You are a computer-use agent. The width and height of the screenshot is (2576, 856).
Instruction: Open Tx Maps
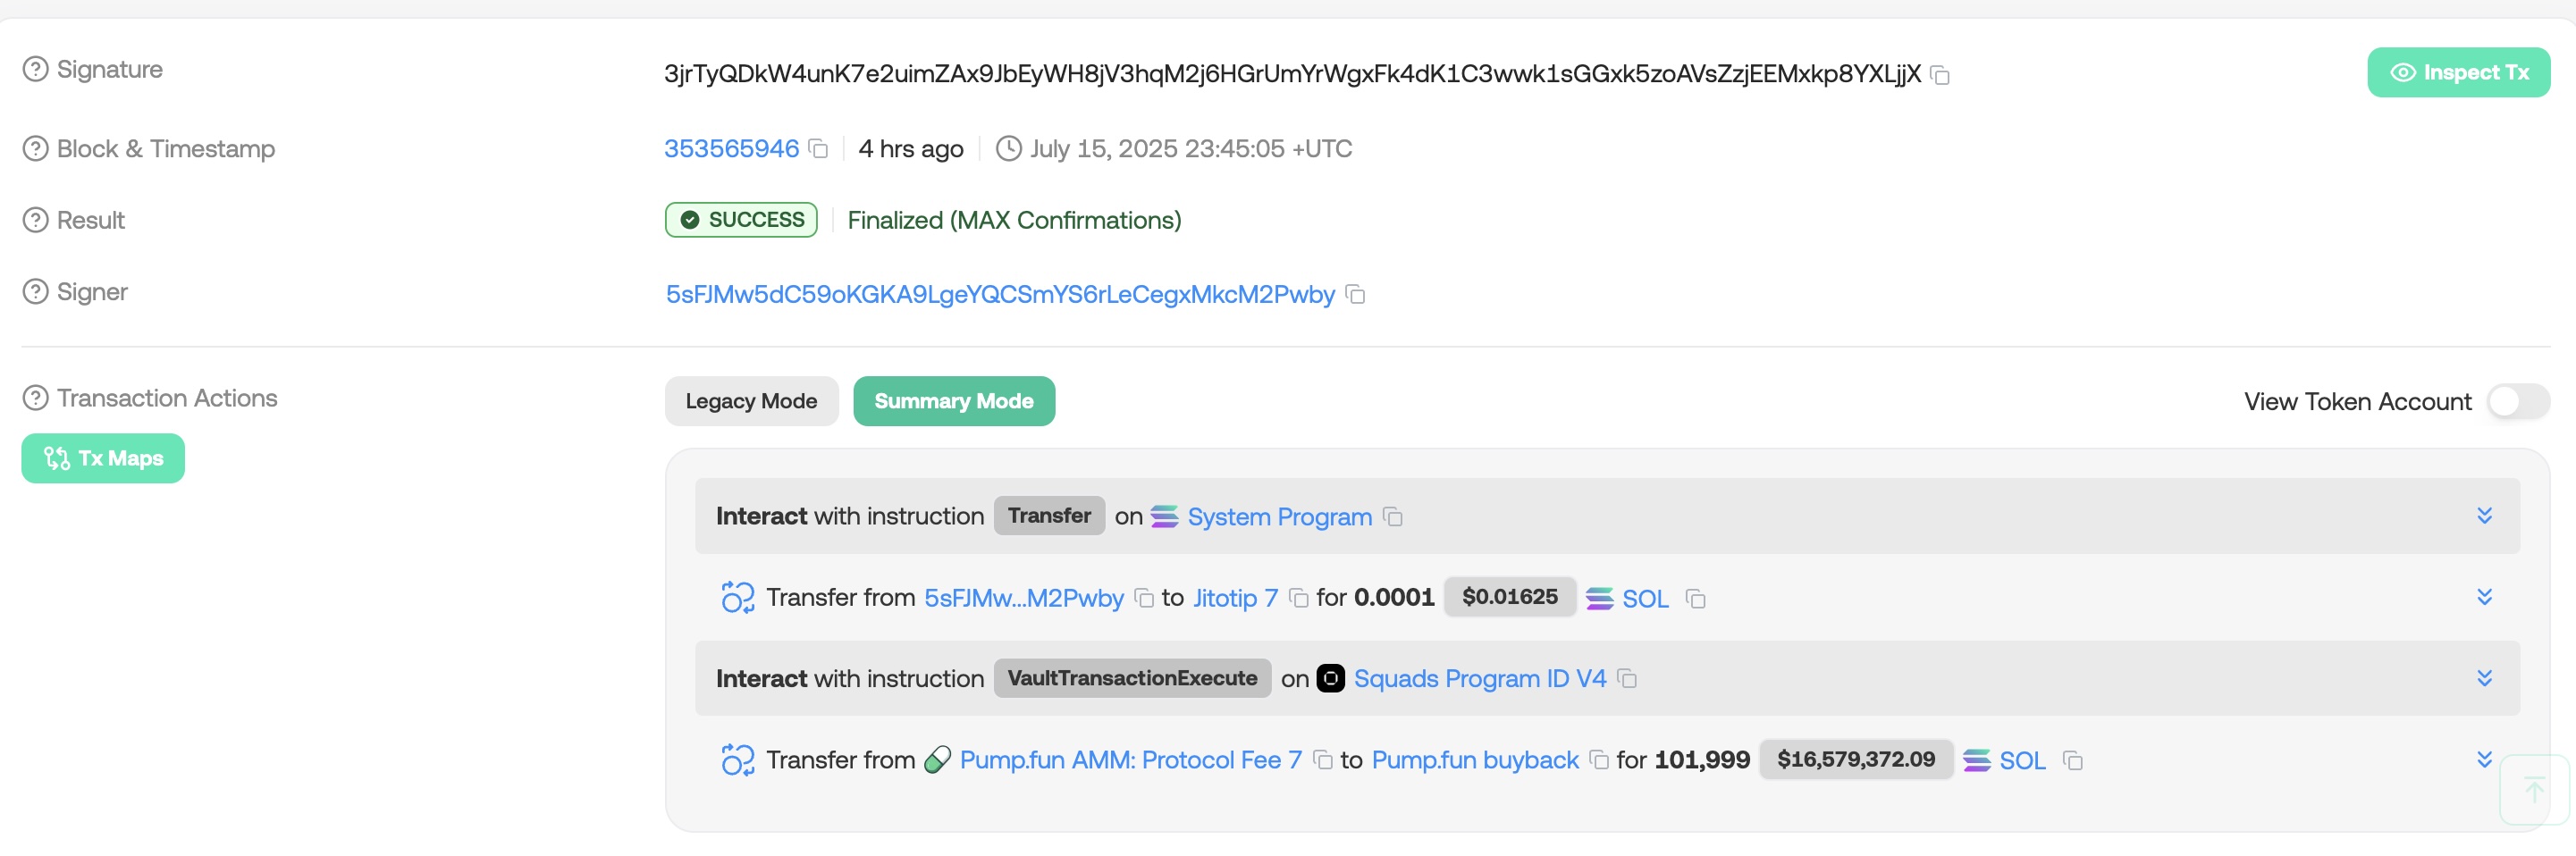[x=103, y=459]
